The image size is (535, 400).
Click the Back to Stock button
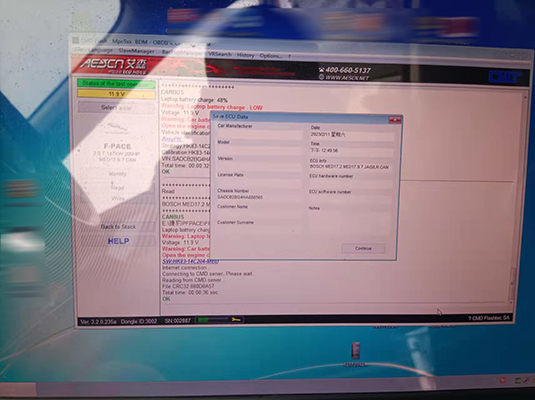point(118,227)
